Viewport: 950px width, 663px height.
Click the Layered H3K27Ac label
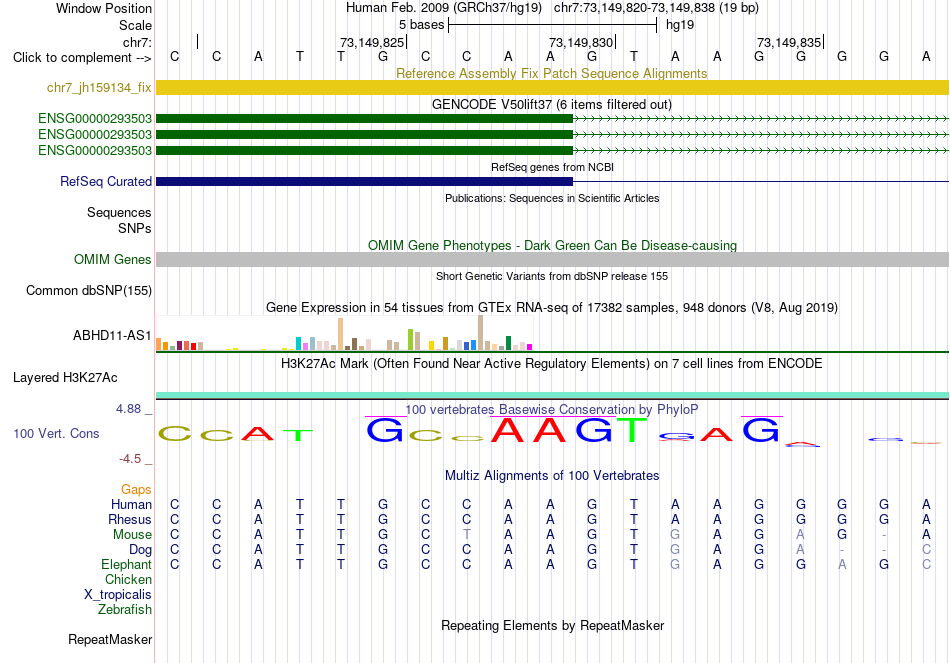[x=65, y=378]
